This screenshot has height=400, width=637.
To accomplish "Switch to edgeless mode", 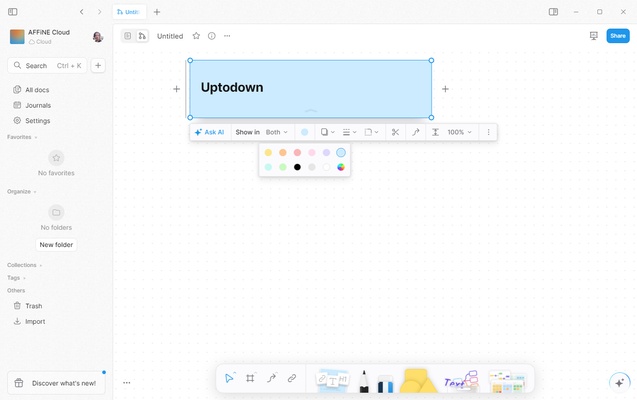I will tap(142, 36).
